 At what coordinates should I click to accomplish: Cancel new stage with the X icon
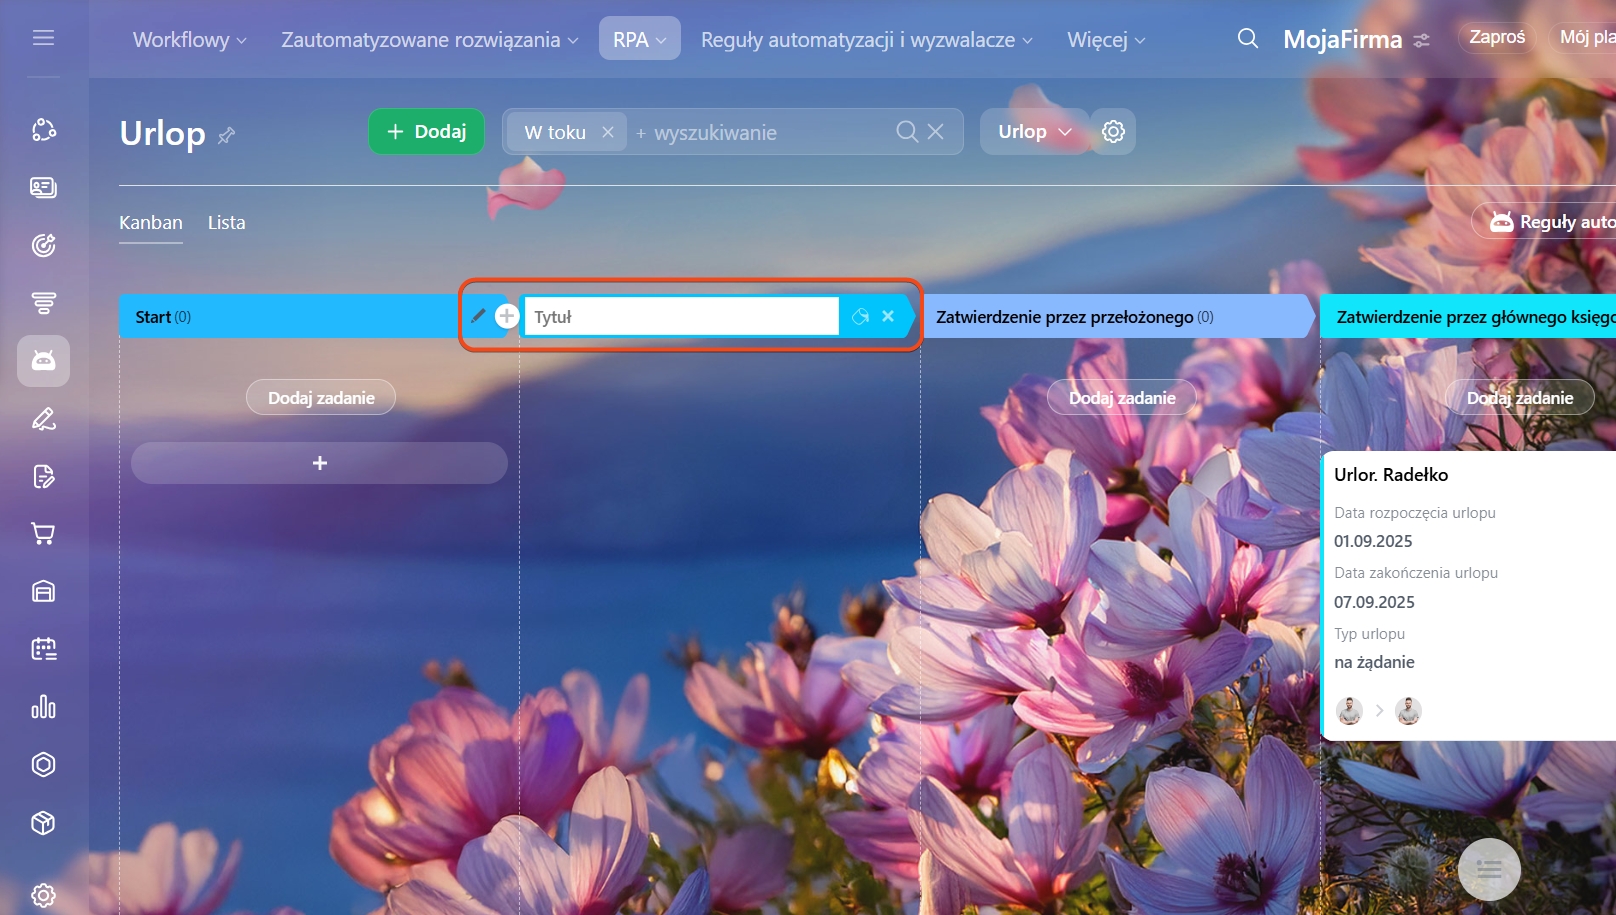pyautogui.click(x=888, y=316)
